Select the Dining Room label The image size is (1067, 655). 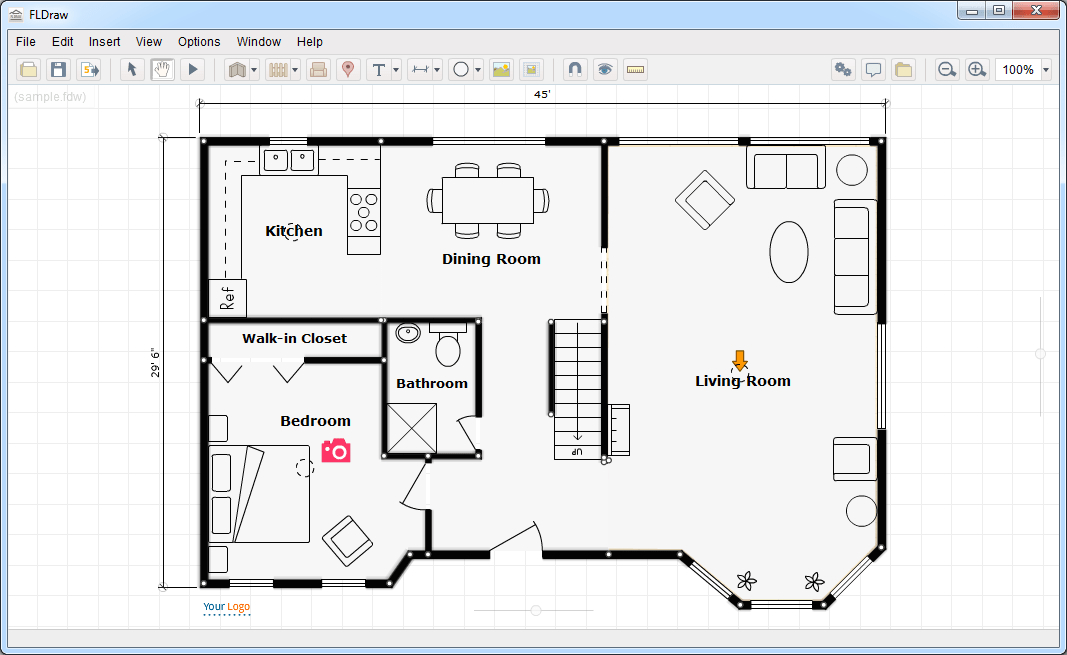(491, 259)
